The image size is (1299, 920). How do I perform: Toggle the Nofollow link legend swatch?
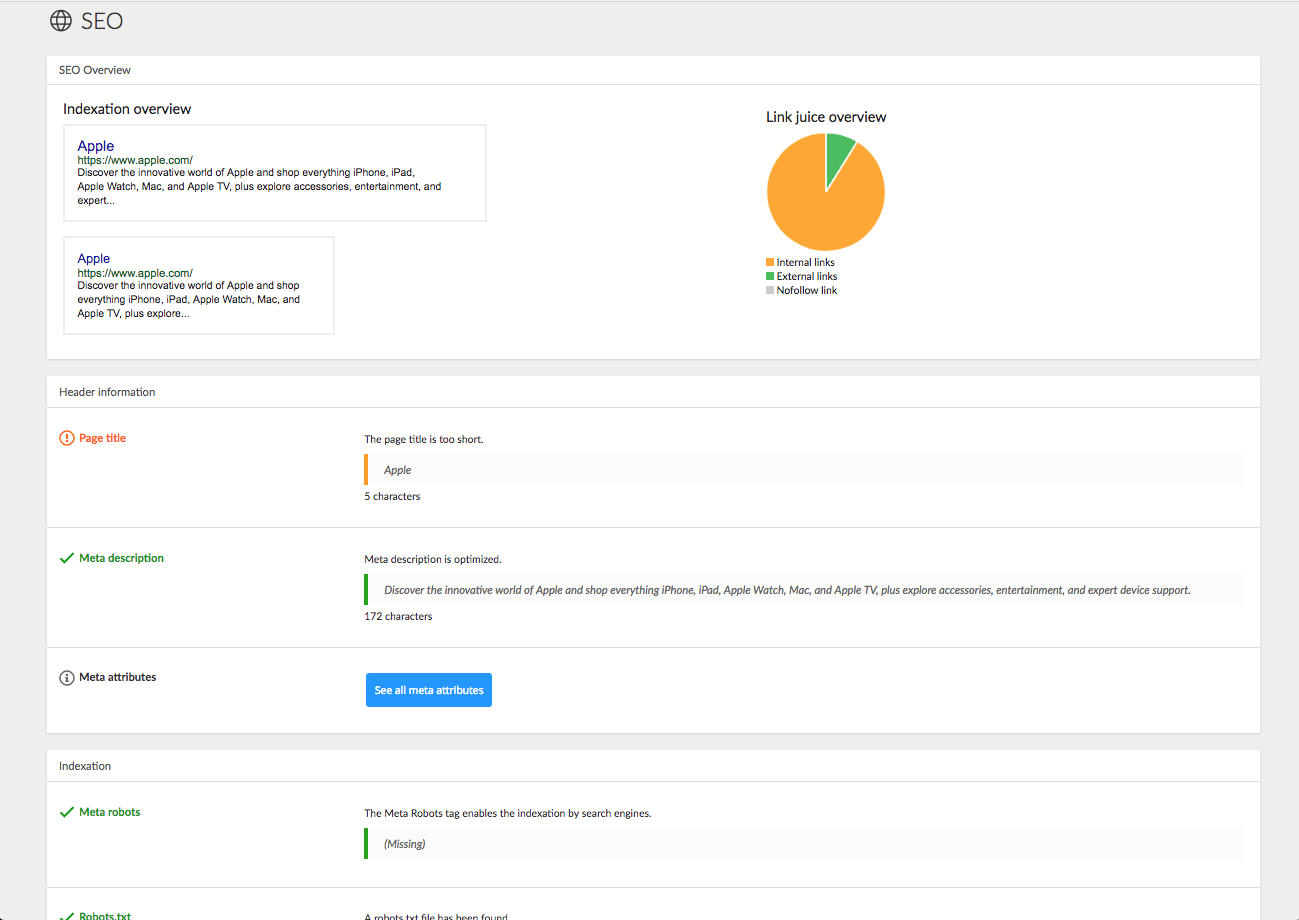coord(770,291)
